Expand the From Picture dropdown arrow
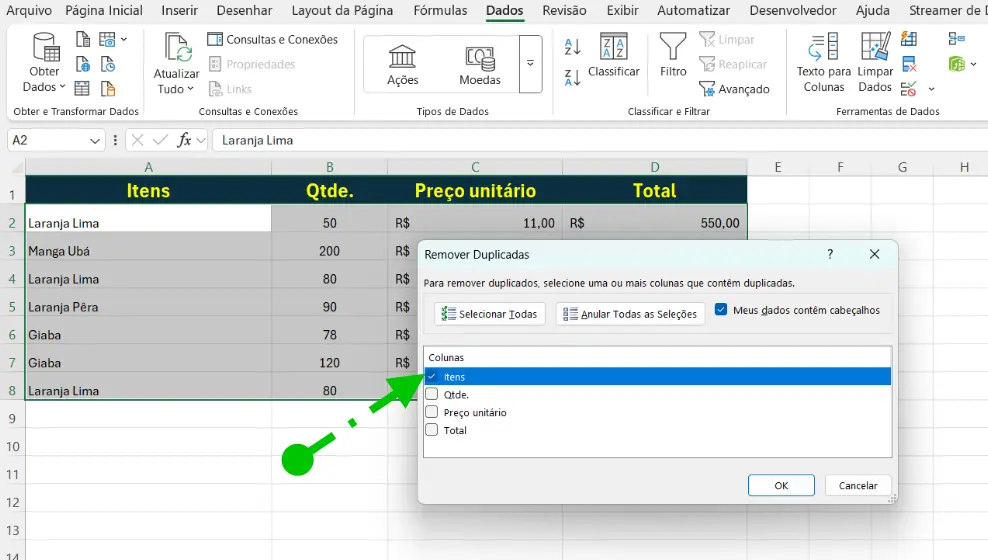Screen dimensions: 988x560 point(124,39)
